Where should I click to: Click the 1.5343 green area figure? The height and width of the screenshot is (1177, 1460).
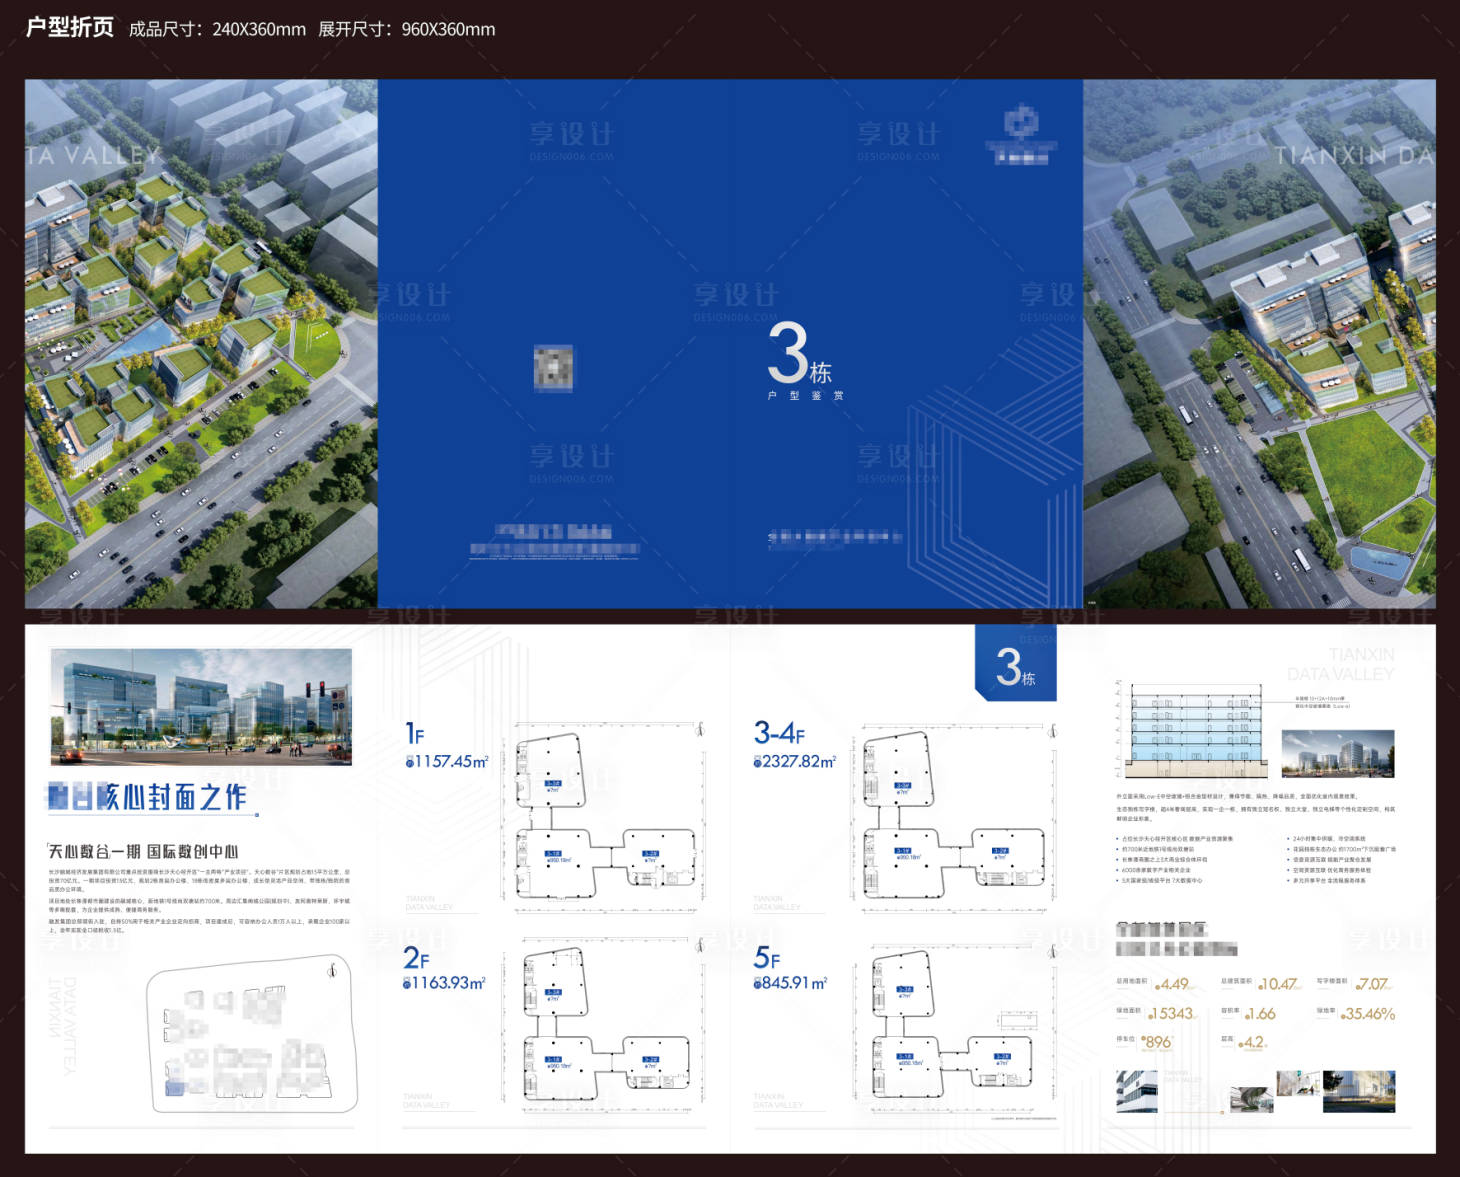(x=1173, y=1014)
